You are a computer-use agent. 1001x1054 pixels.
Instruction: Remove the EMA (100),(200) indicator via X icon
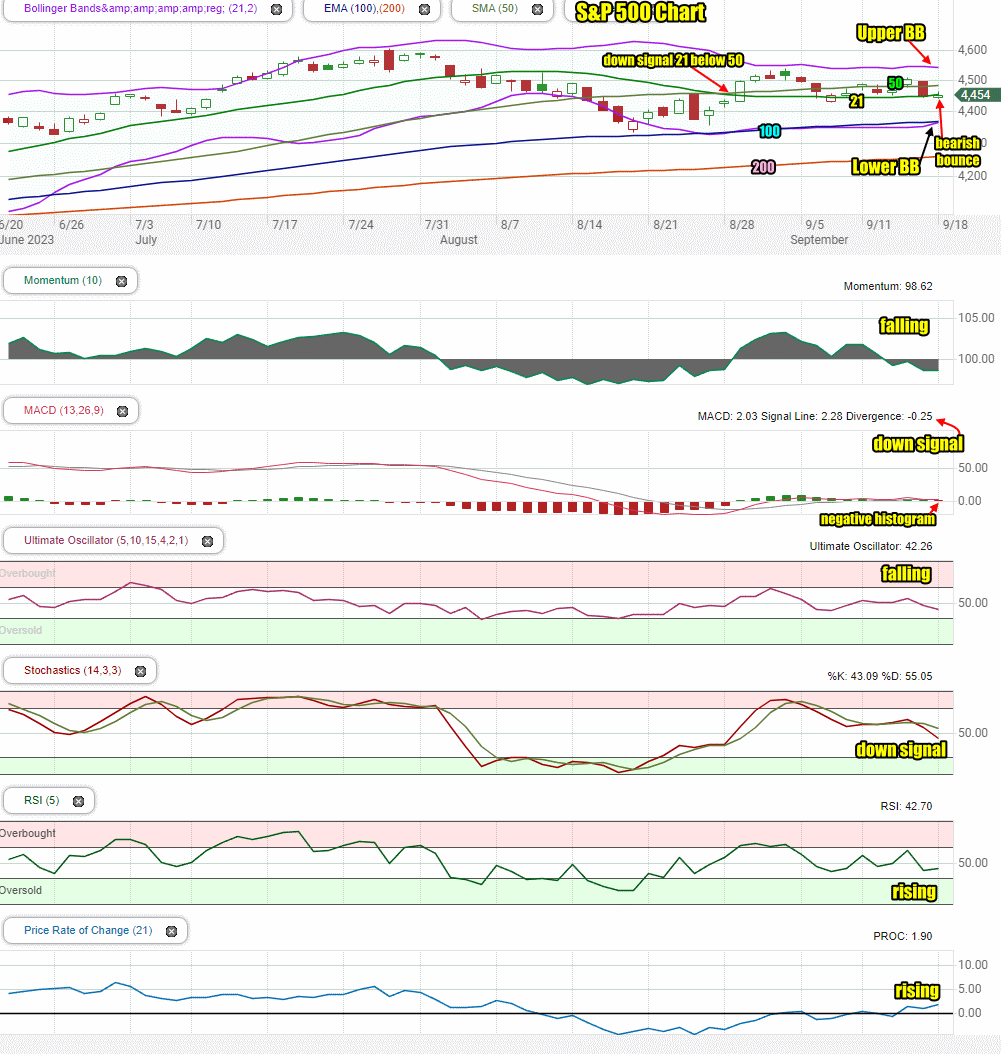pos(424,9)
